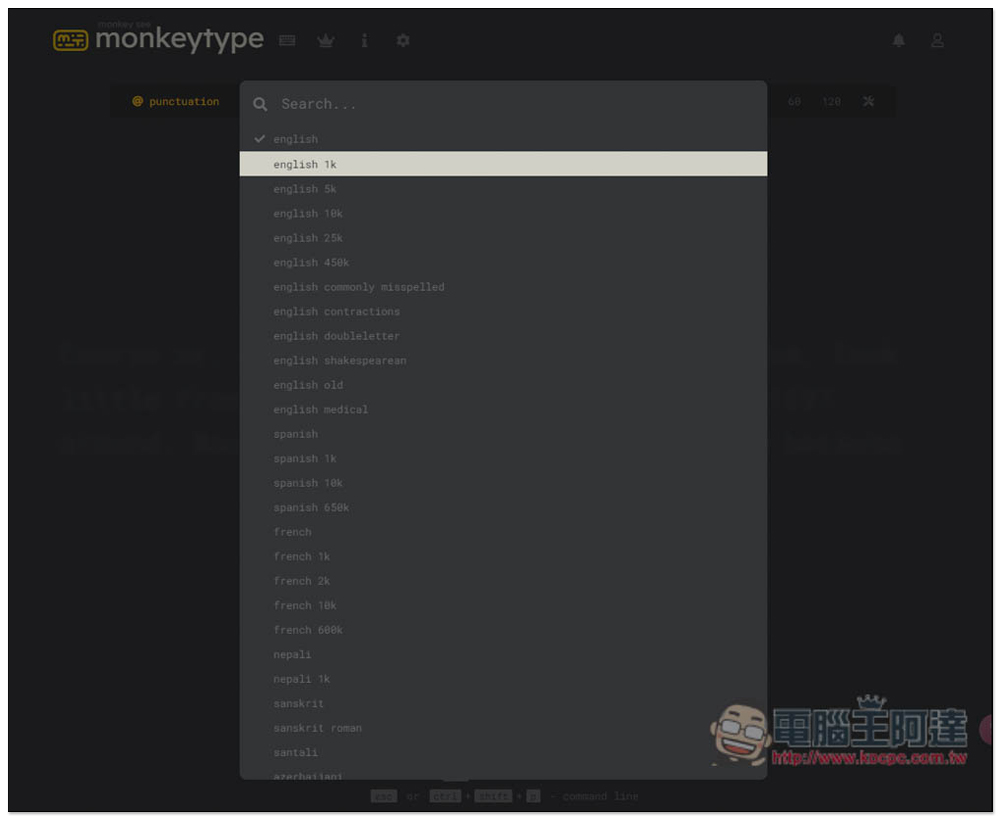The height and width of the screenshot is (821, 1000).
Task: Select santali language
Action: coord(503,753)
